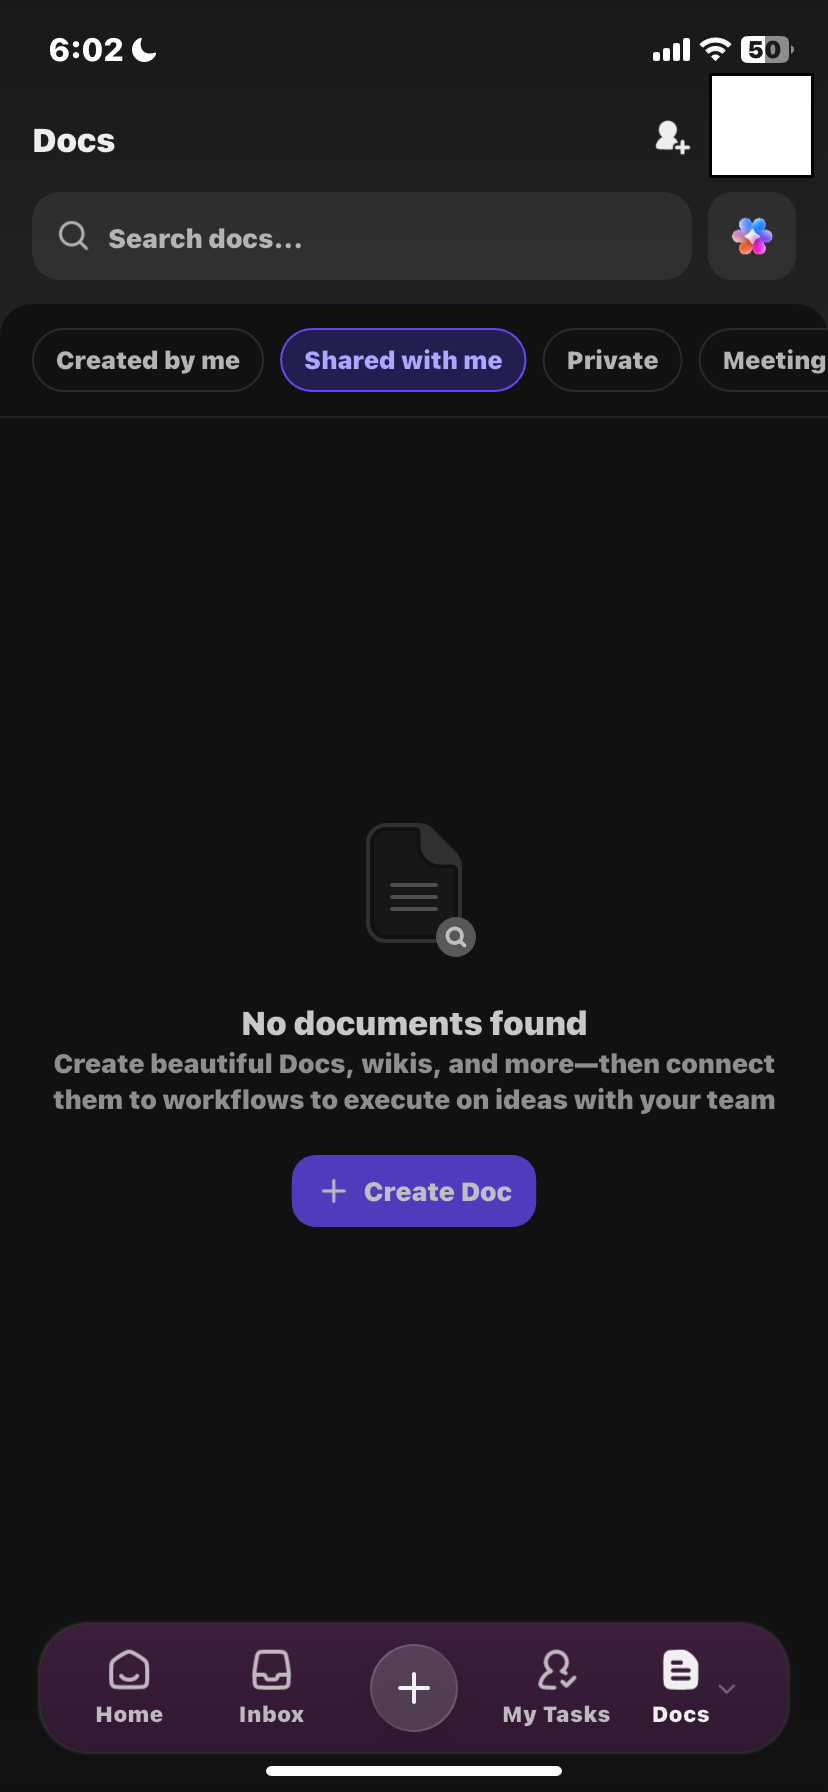Image resolution: width=828 pixels, height=1792 pixels.
Task: Tap the Create Doc button
Action: tap(414, 1191)
